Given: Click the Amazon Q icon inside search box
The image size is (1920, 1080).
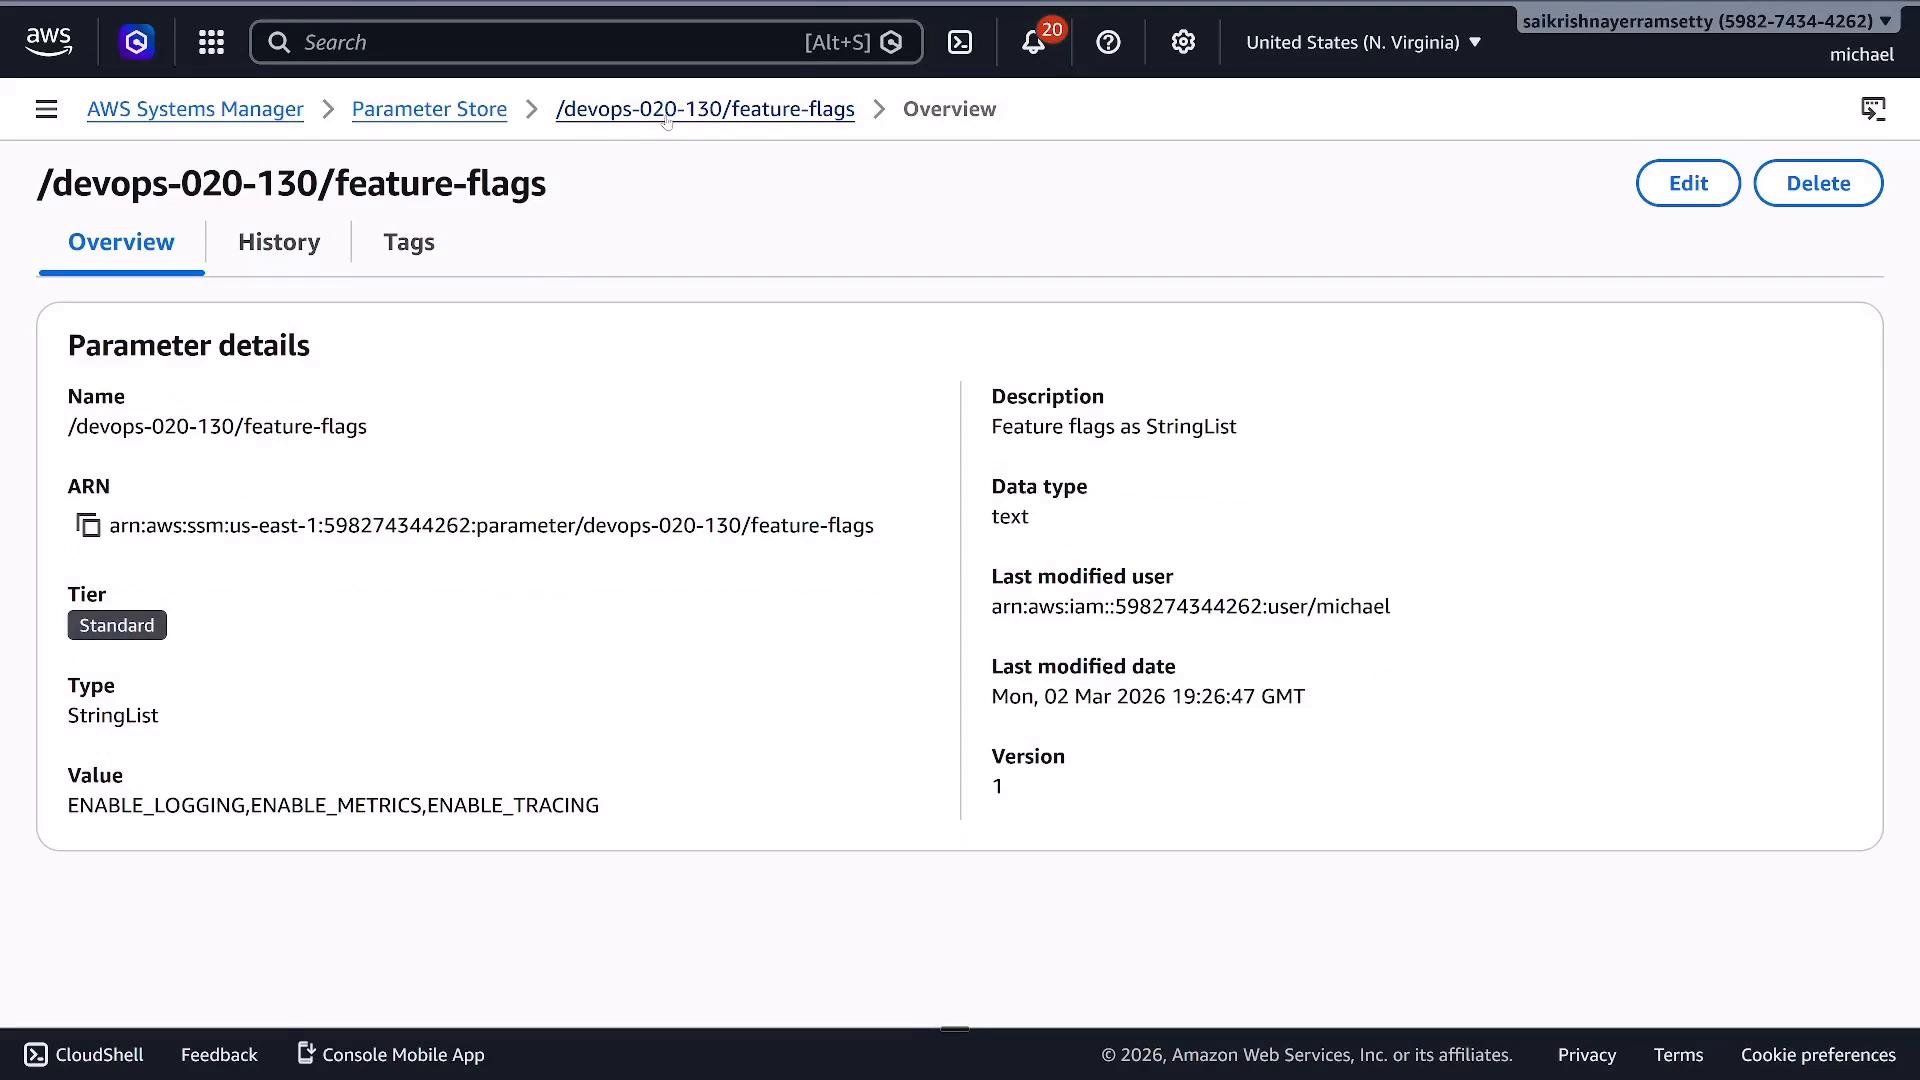Looking at the screenshot, I should (891, 42).
